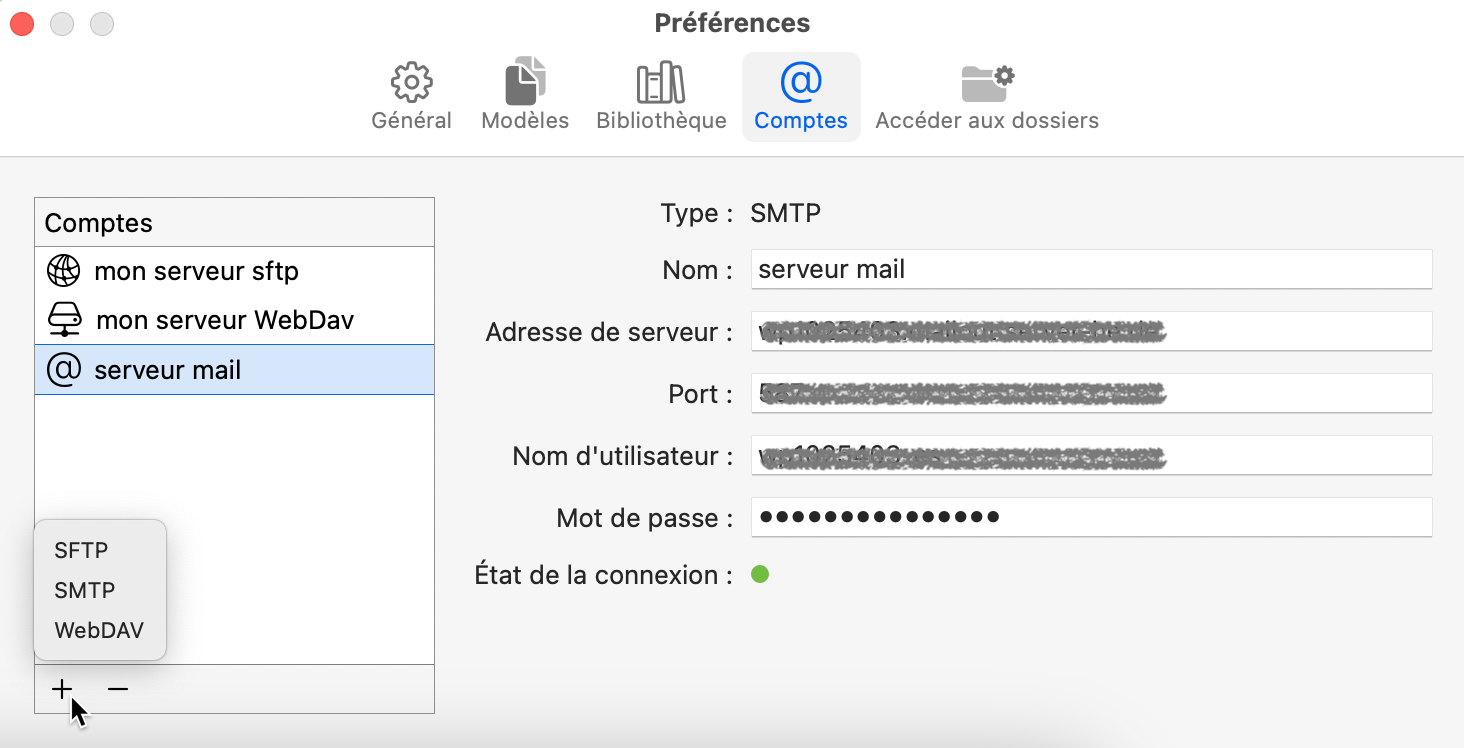The height and width of the screenshot is (748, 1464).
Task: Select the Comptes @ icon in toolbar
Action: coord(800,95)
